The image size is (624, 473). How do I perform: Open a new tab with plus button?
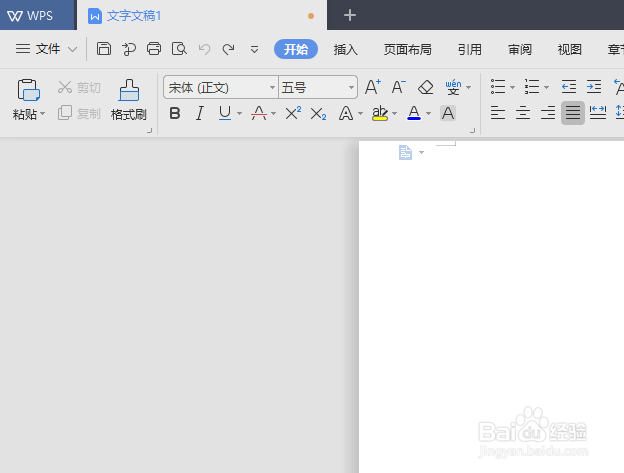(349, 16)
